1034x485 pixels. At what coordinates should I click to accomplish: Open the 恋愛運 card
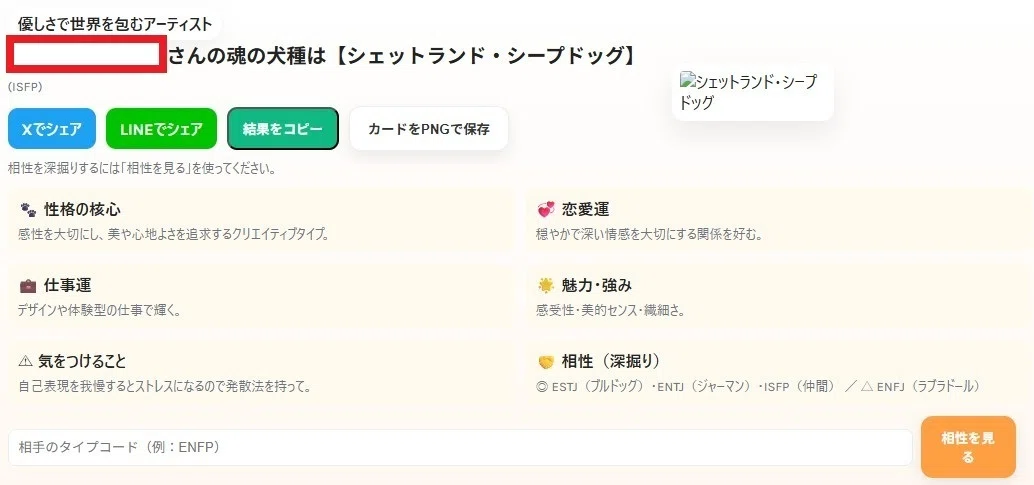[779, 221]
